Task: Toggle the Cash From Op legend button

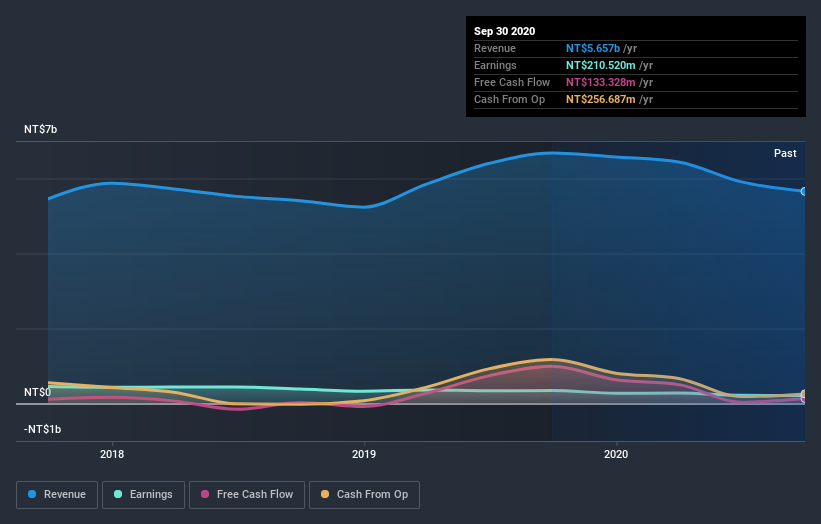Action: click(364, 495)
